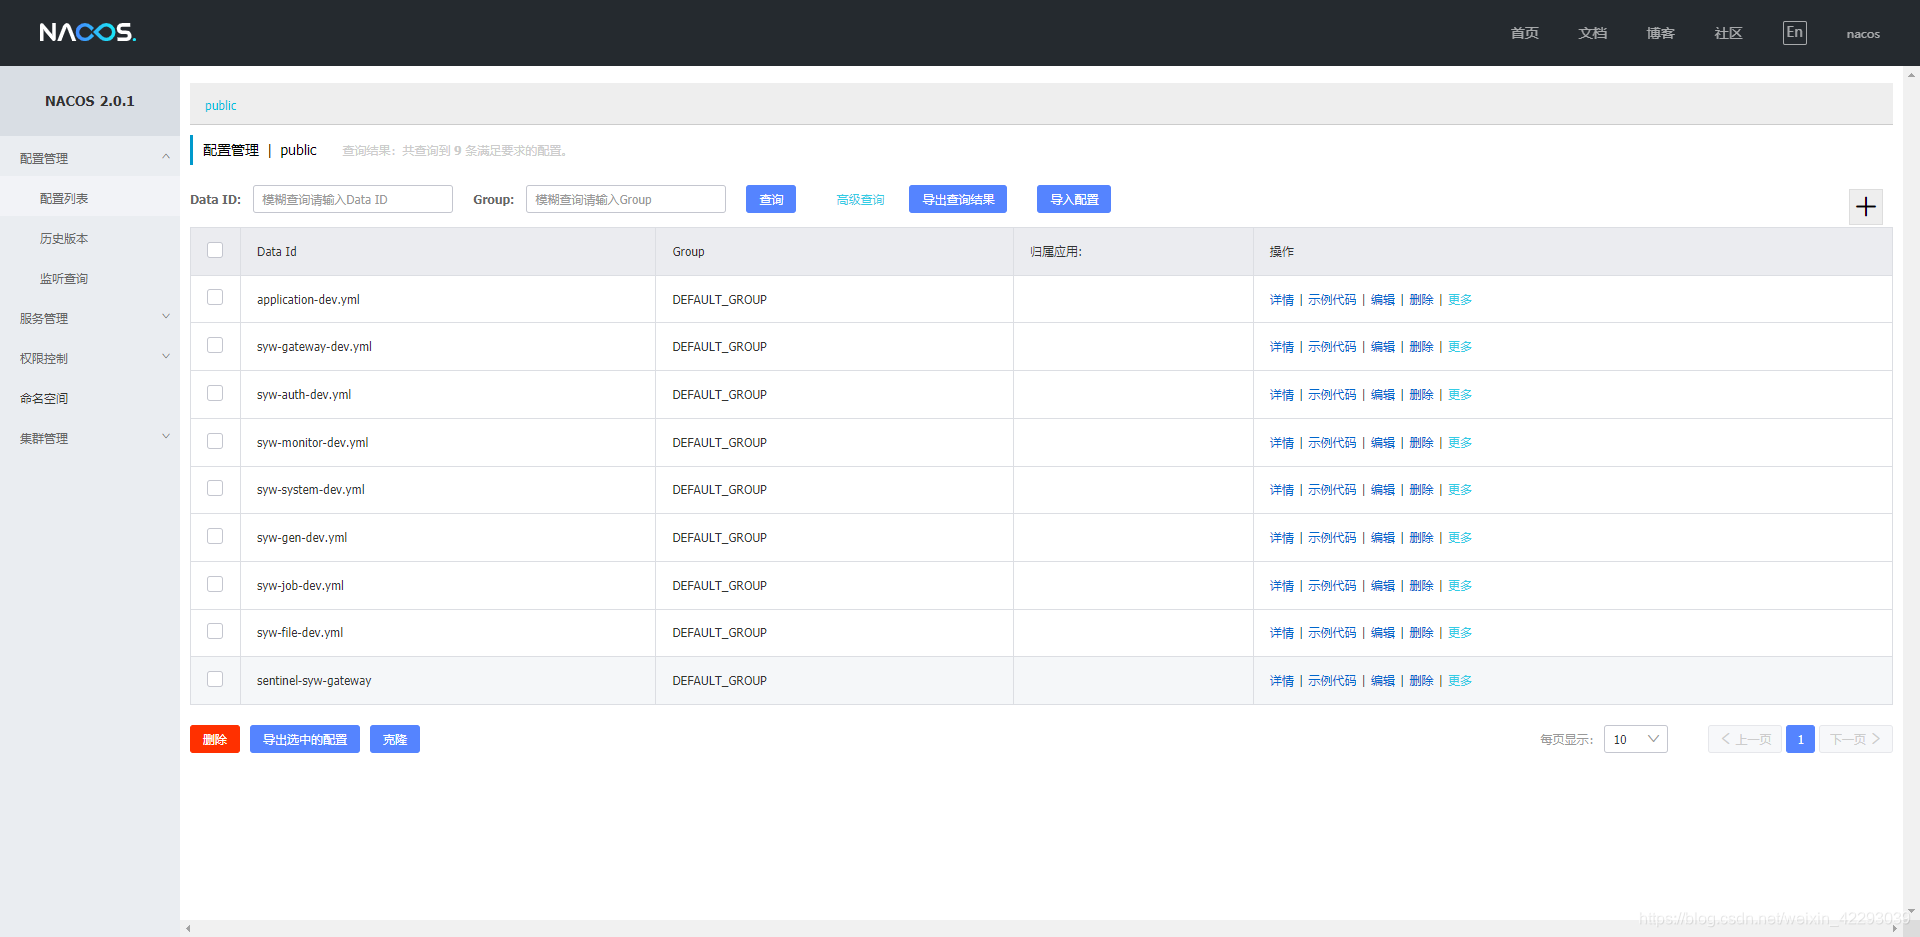Open 更多 menu for sentinel-syw-gateway
Image resolution: width=1920 pixels, height=937 pixels.
click(1460, 681)
